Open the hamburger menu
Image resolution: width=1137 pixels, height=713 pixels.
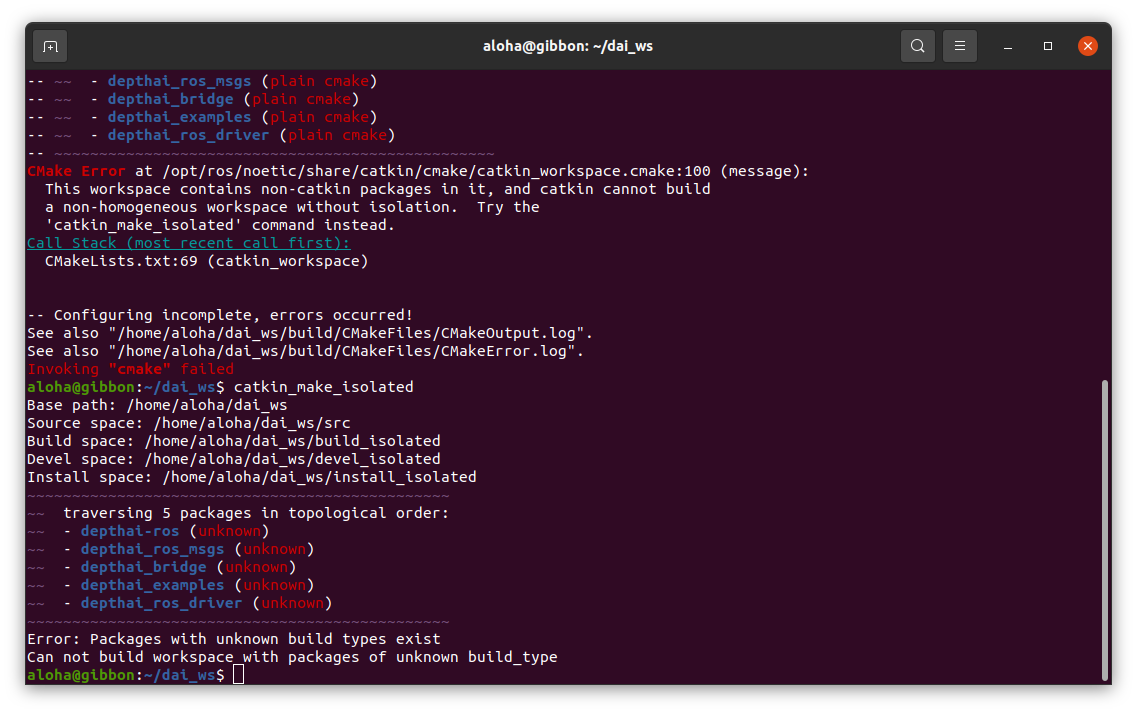click(959, 46)
